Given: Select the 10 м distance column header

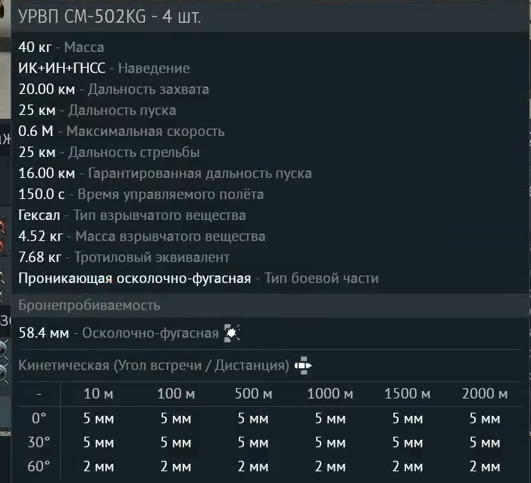Looking at the screenshot, I should pos(98,394).
